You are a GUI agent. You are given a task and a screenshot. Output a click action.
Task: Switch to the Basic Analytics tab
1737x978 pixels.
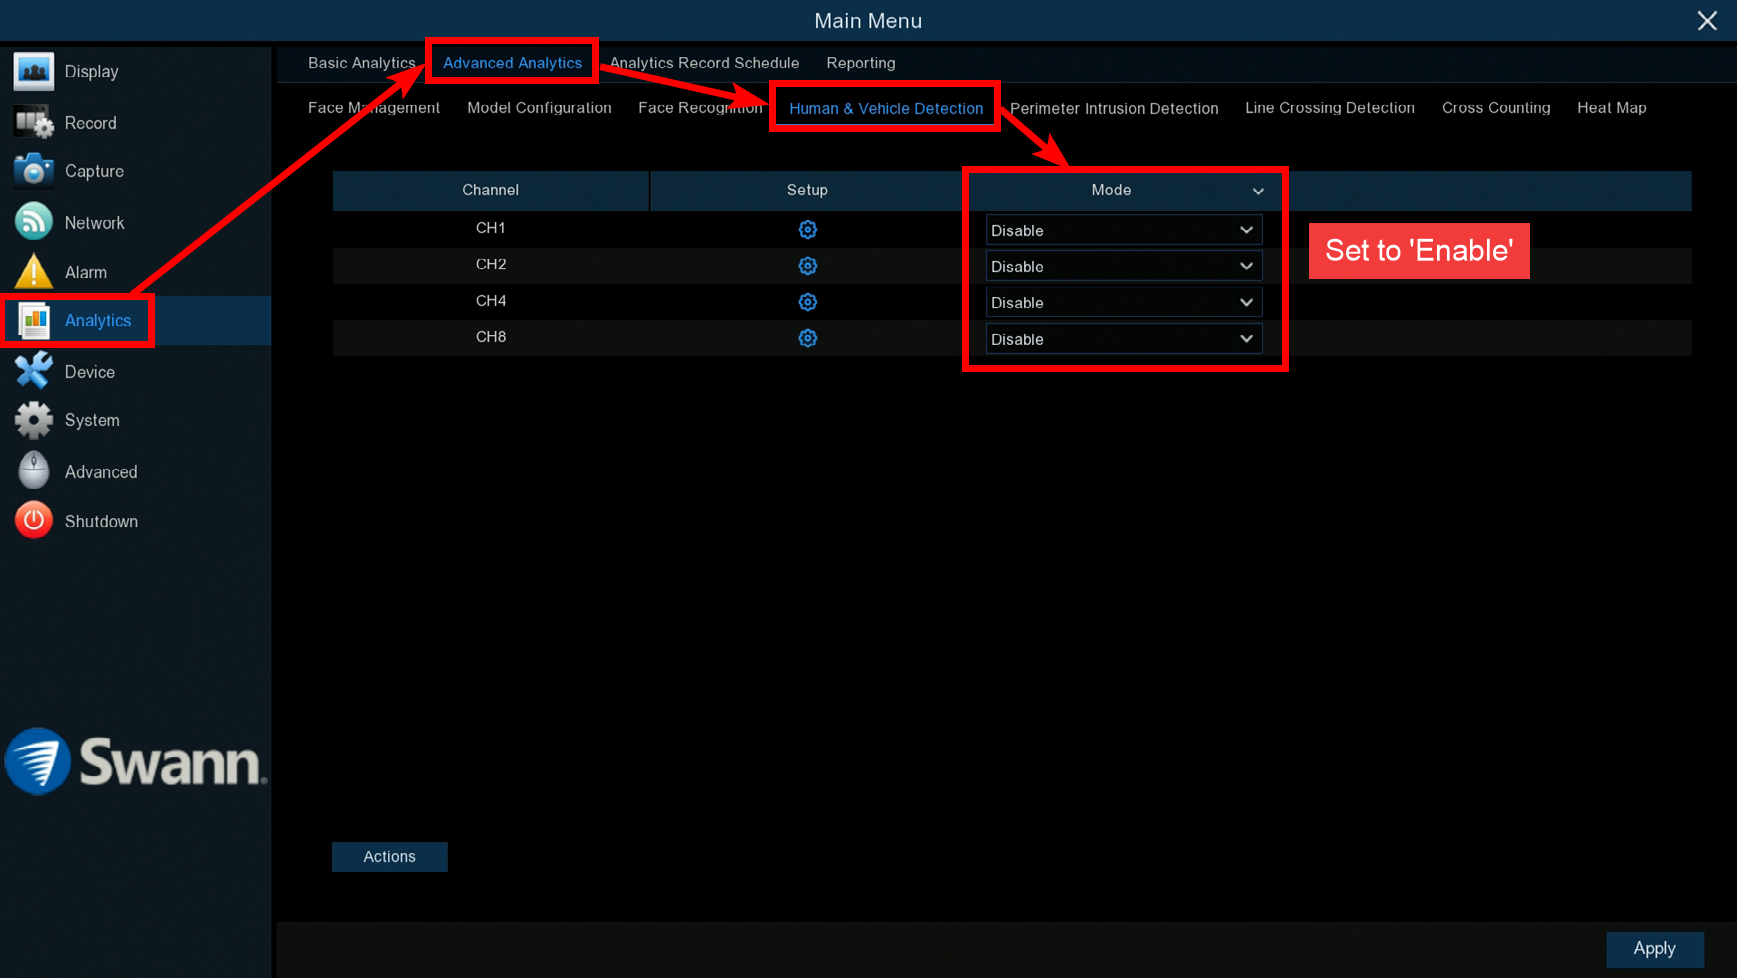point(361,63)
